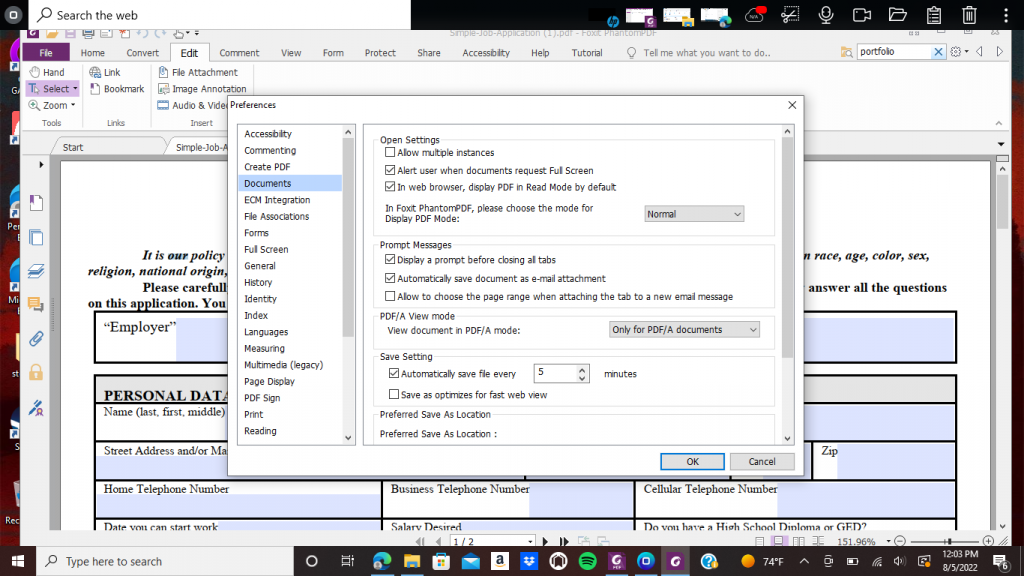Go to next search result arrow
The width and height of the screenshot is (1024, 576).
coord(999,52)
